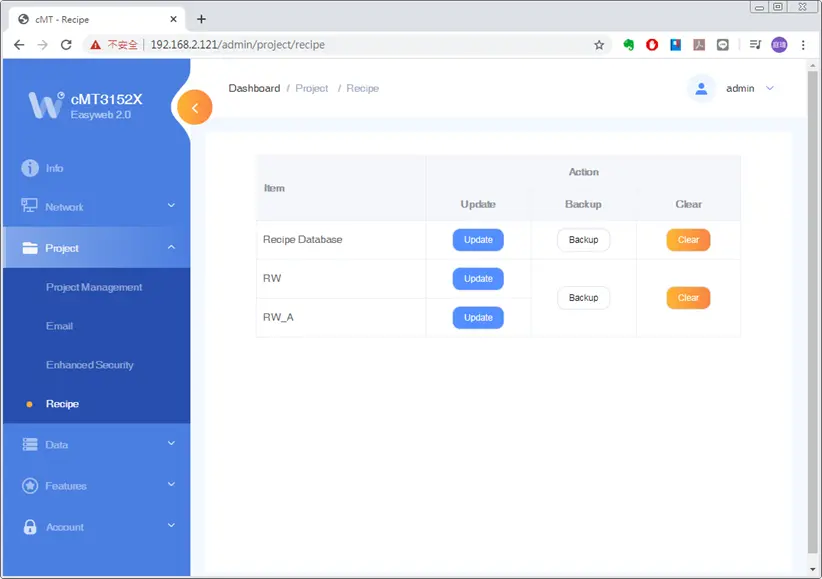Bookmark page with star icon

click(x=599, y=45)
